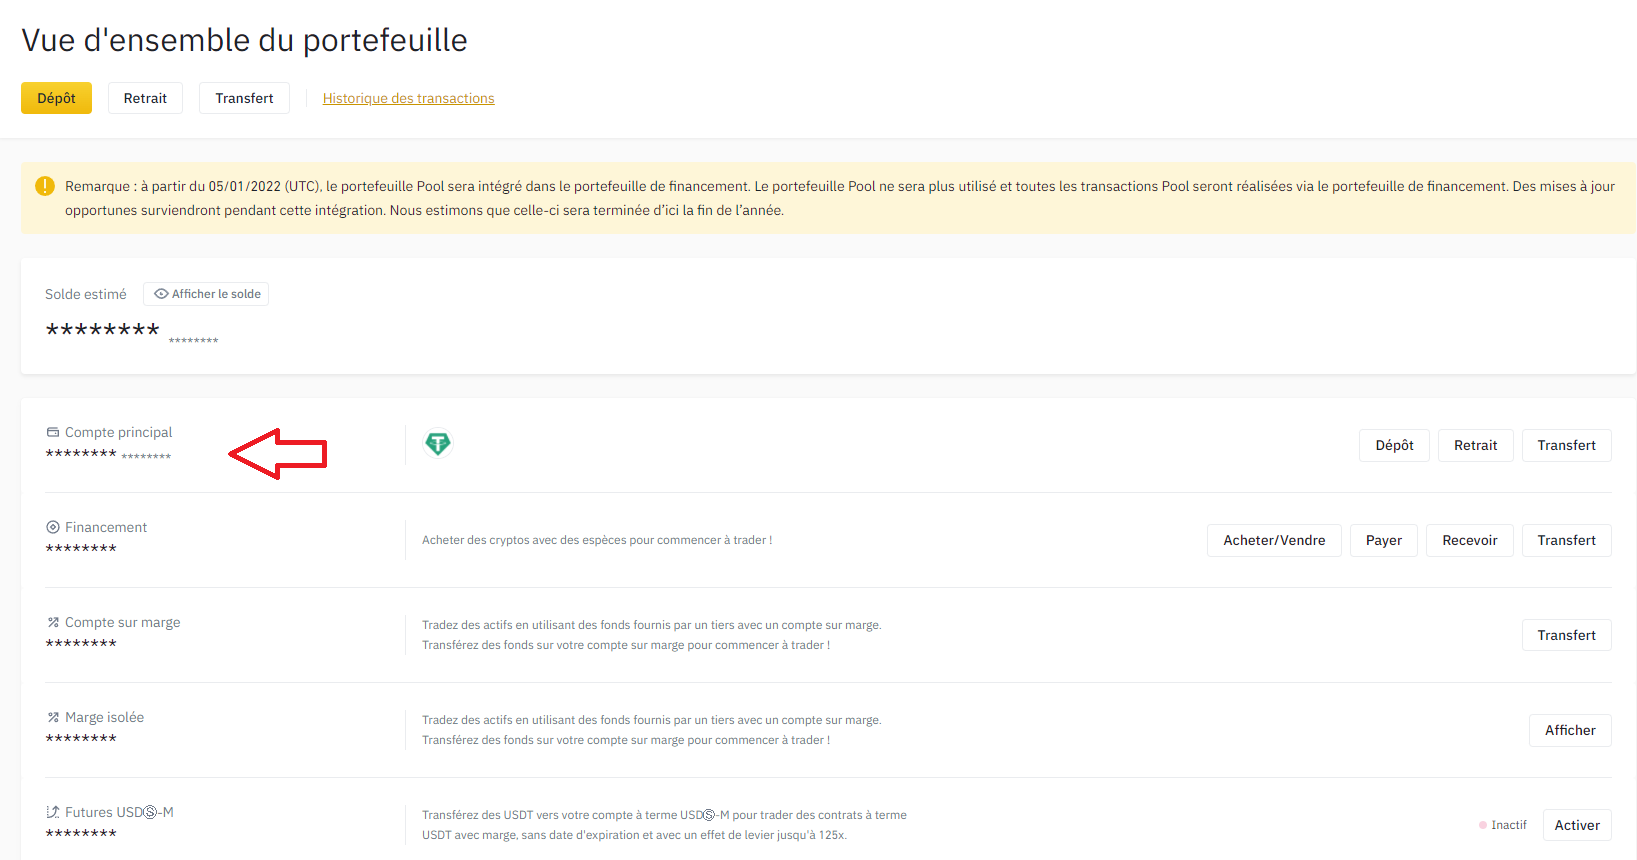The height and width of the screenshot is (860, 1637).
Task: Click Retrait in the Compte principal row
Action: pyautogui.click(x=1475, y=445)
